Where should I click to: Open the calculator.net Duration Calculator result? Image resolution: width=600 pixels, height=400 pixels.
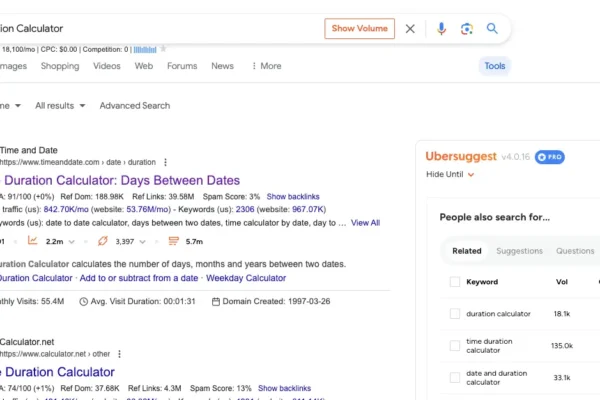[x=60, y=372]
